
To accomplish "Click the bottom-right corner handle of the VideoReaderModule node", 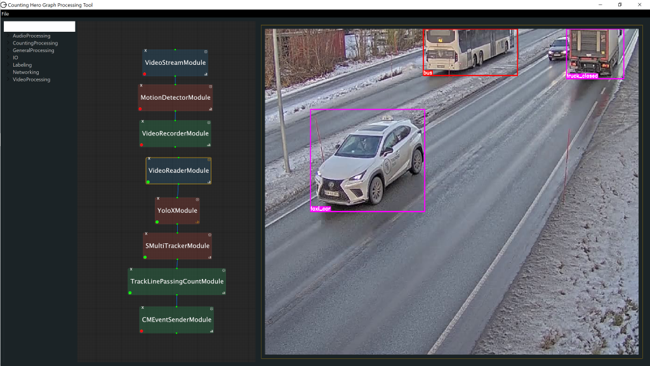I will click(209, 182).
